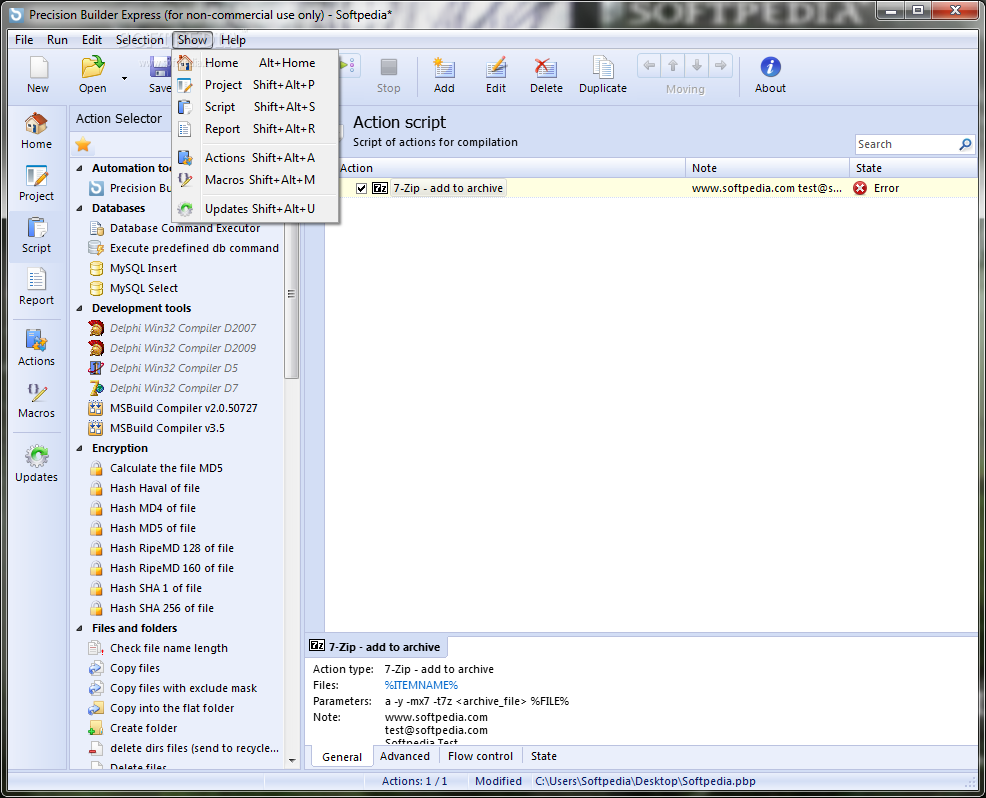Collapse the Automation tools group
Viewport: 986px width, 798px height.
point(80,169)
